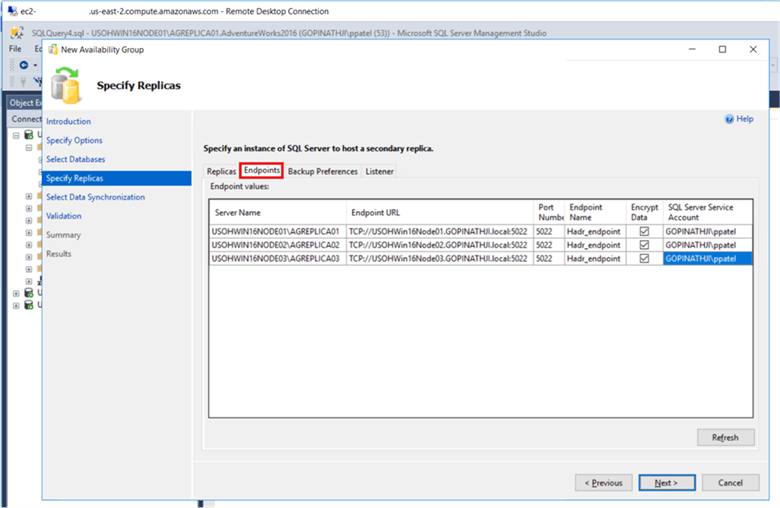Image resolution: width=780 pixels, height=508 pixels.
Task: Click the Encrypt Data column header
Action: point(644,212)
